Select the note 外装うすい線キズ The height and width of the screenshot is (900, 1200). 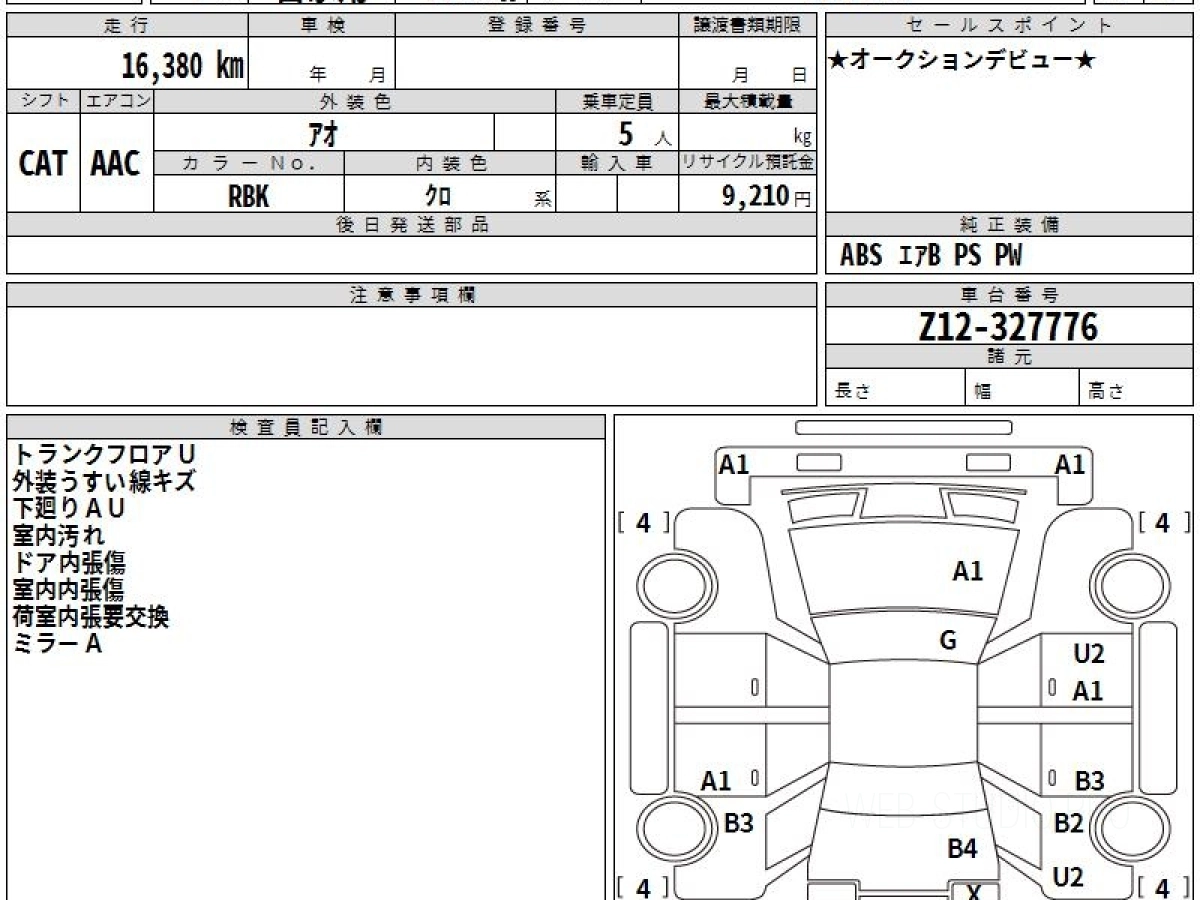tap(104, 481)
